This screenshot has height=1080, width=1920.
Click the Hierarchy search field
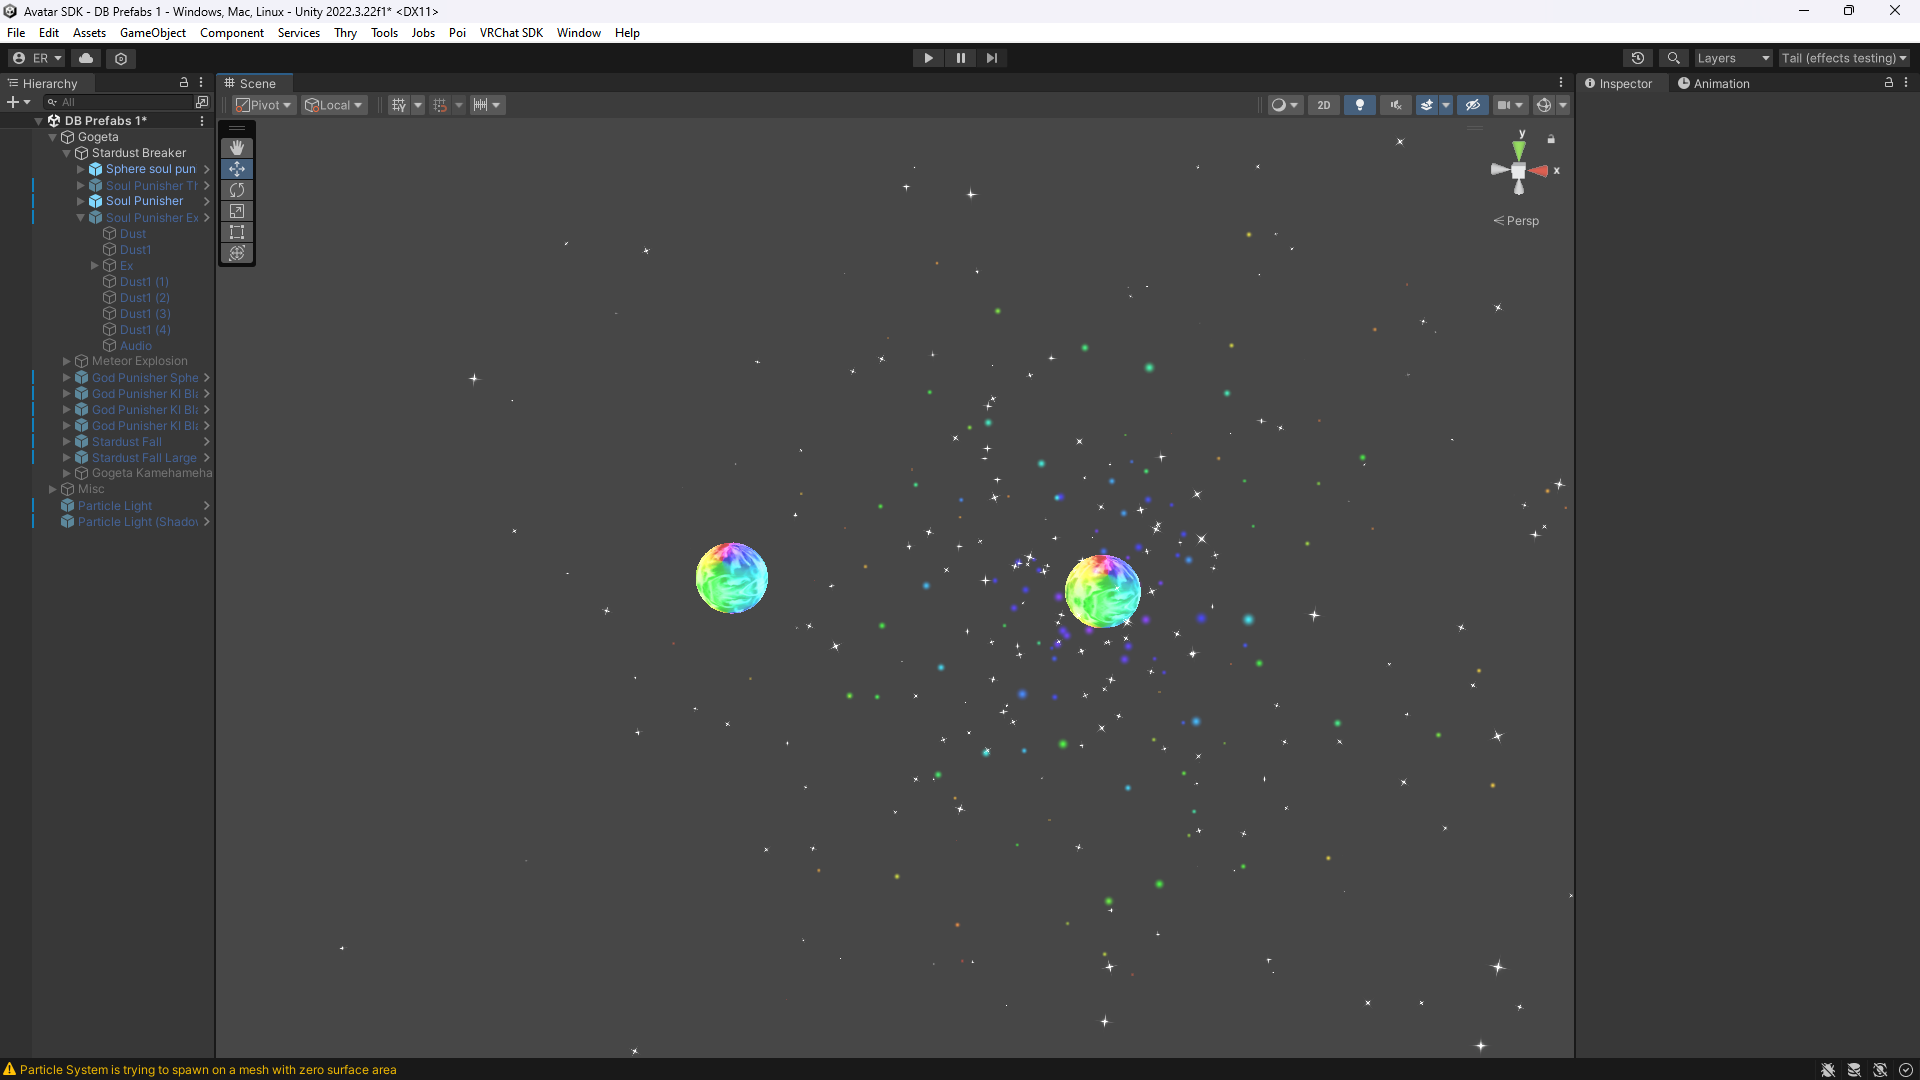click(x=120, y=102)
